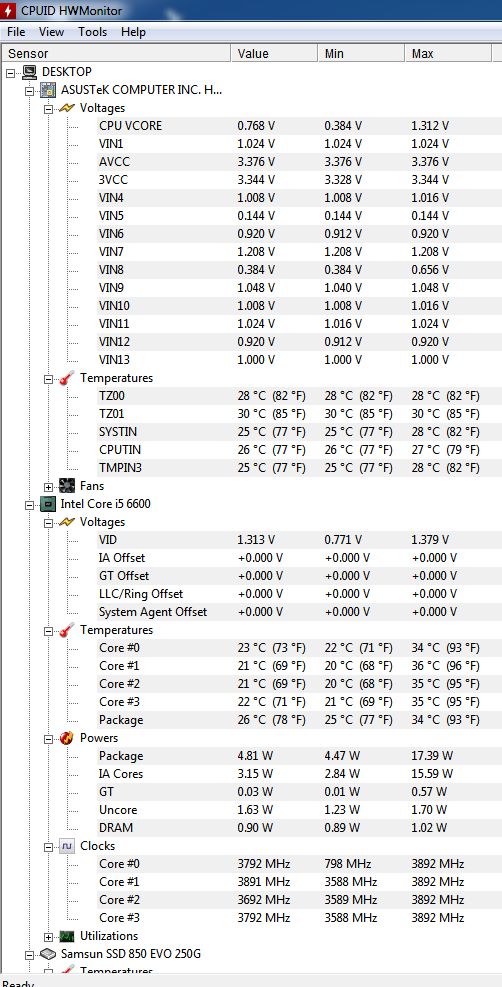
Task: Collapse the Samsung SSD 850 EVO node
Action: tap(30, 955)
